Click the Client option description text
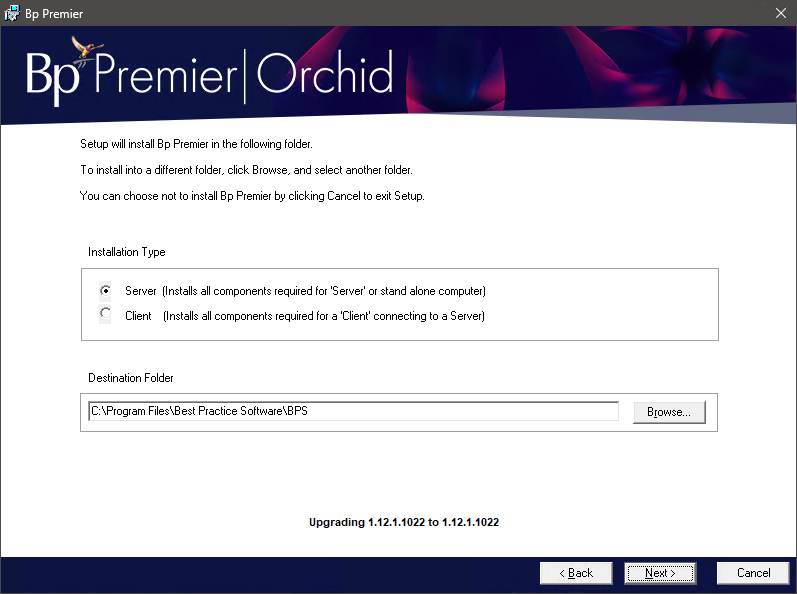 click(323, 316)
